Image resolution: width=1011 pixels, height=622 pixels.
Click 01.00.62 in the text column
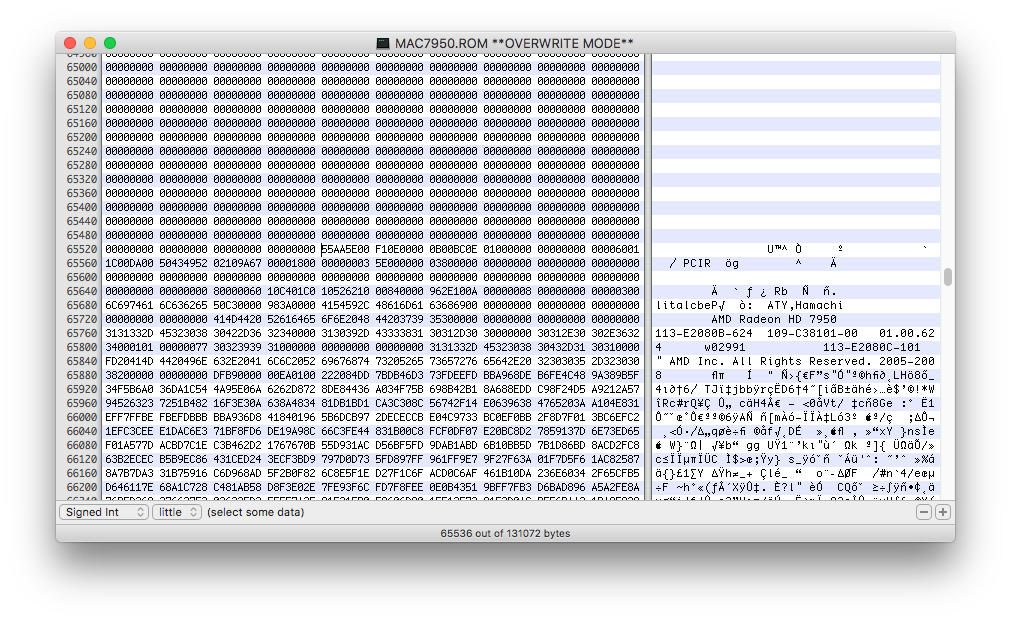[907, 333]
